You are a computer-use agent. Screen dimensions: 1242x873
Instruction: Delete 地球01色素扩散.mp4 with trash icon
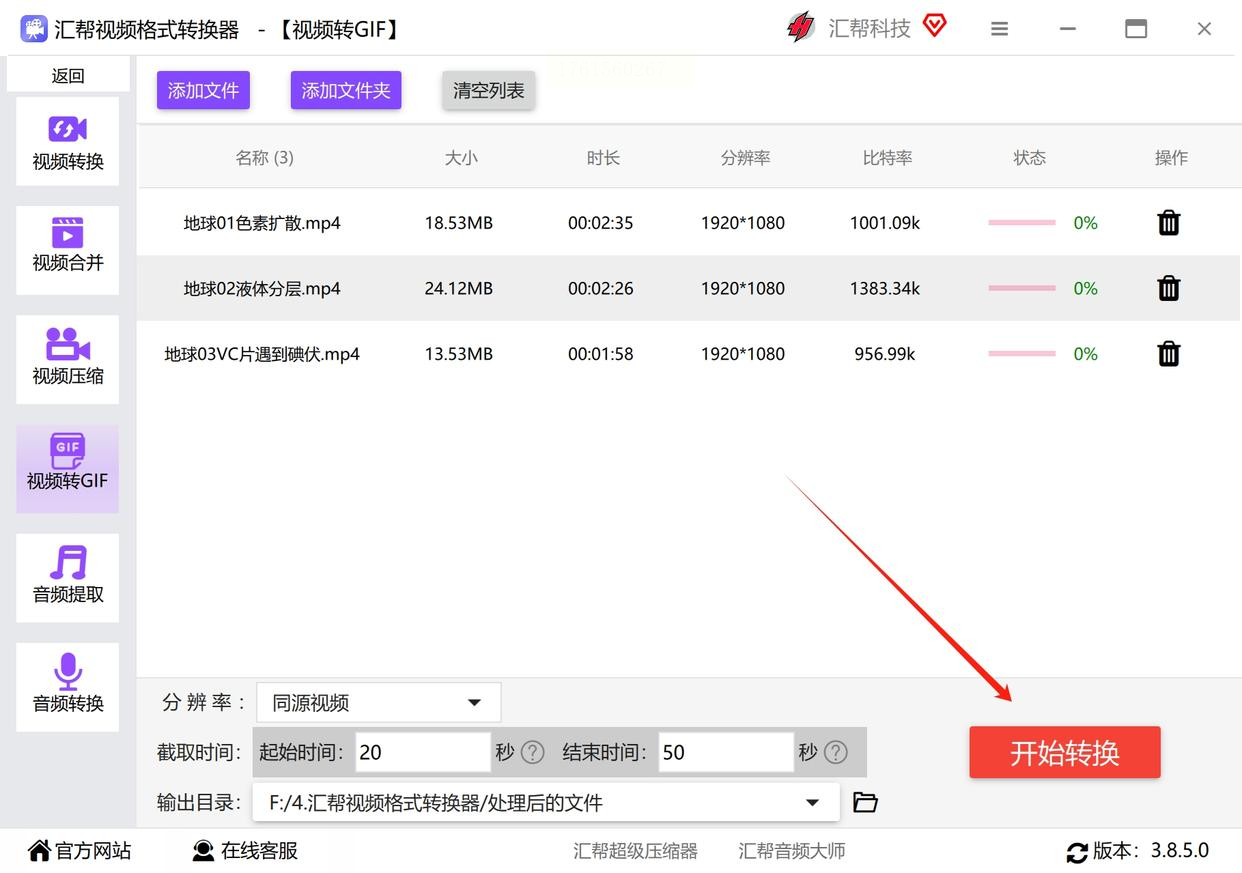click(1168, 223)
